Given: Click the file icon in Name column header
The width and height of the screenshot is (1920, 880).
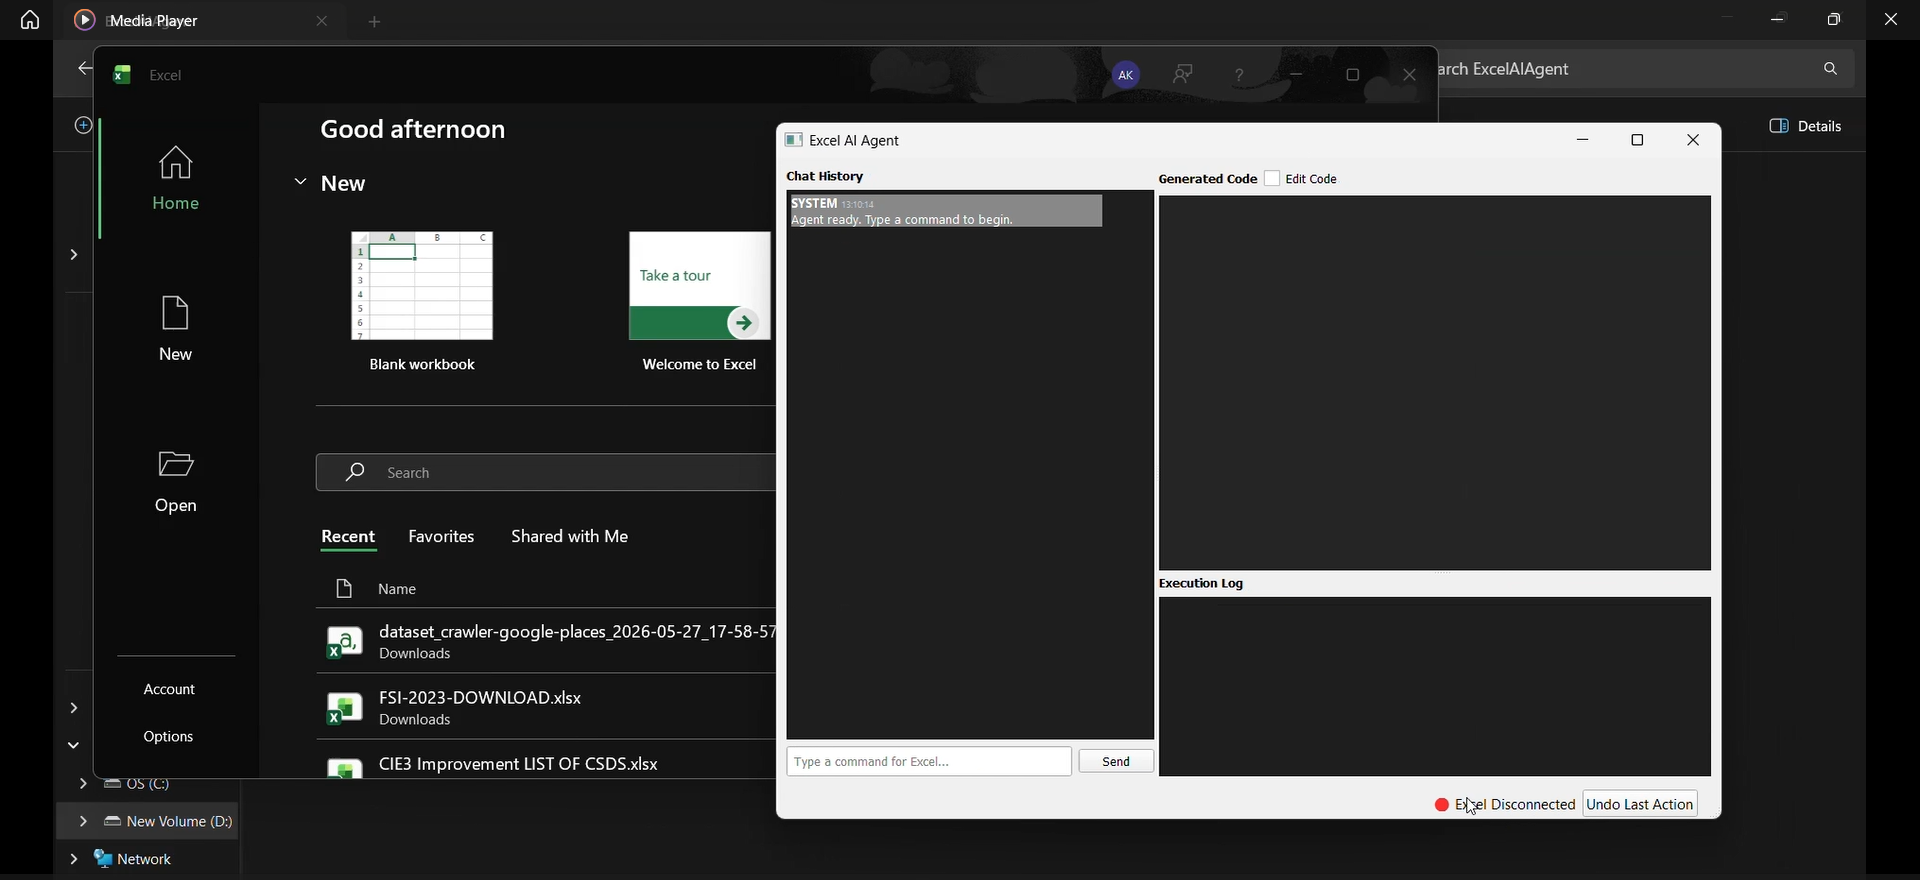Looking at the screenshot, I should point(344,590).
